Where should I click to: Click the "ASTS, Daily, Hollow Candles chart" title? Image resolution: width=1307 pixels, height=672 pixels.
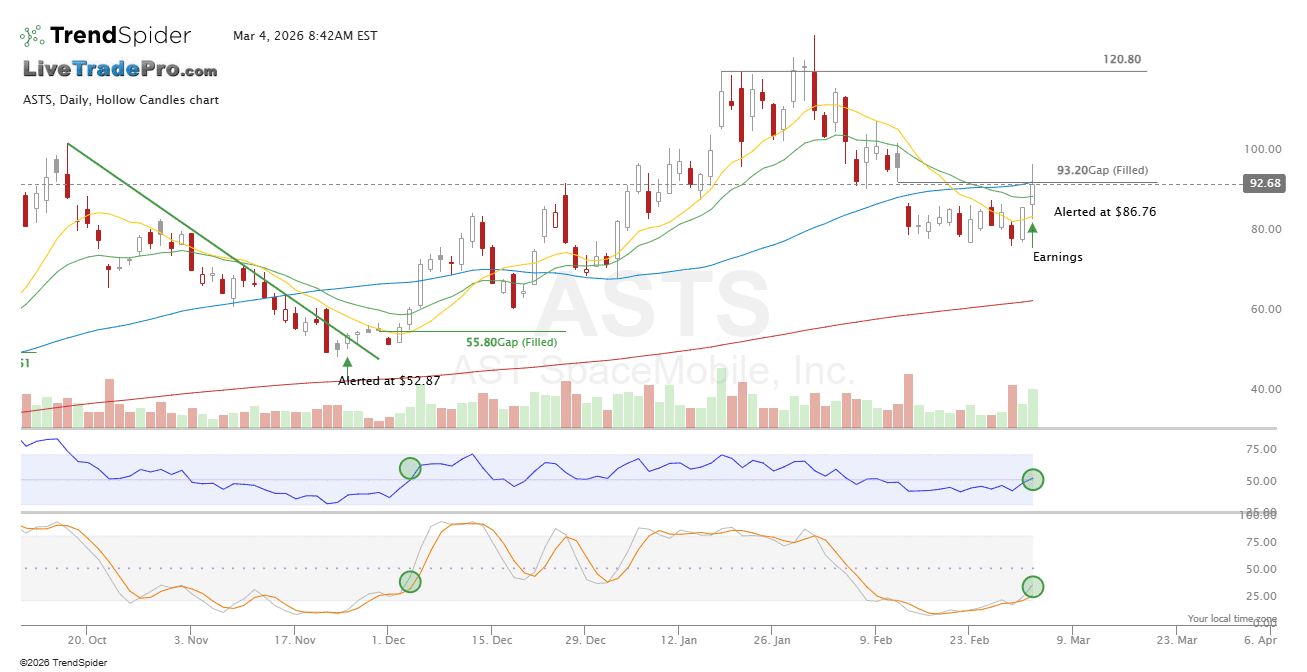[121, 100]
